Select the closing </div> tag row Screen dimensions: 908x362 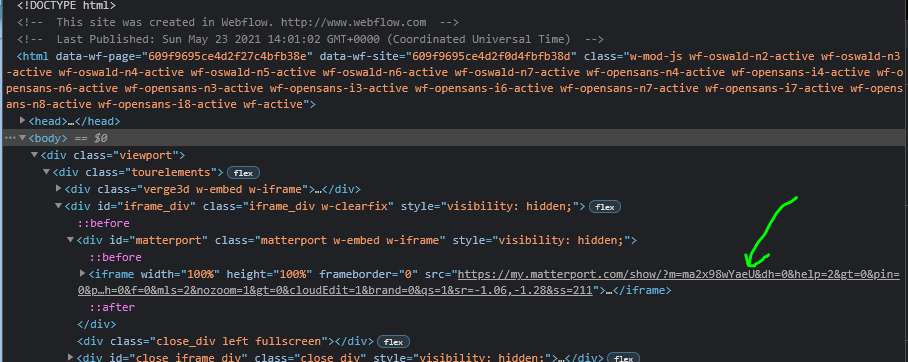coord(97,324)
